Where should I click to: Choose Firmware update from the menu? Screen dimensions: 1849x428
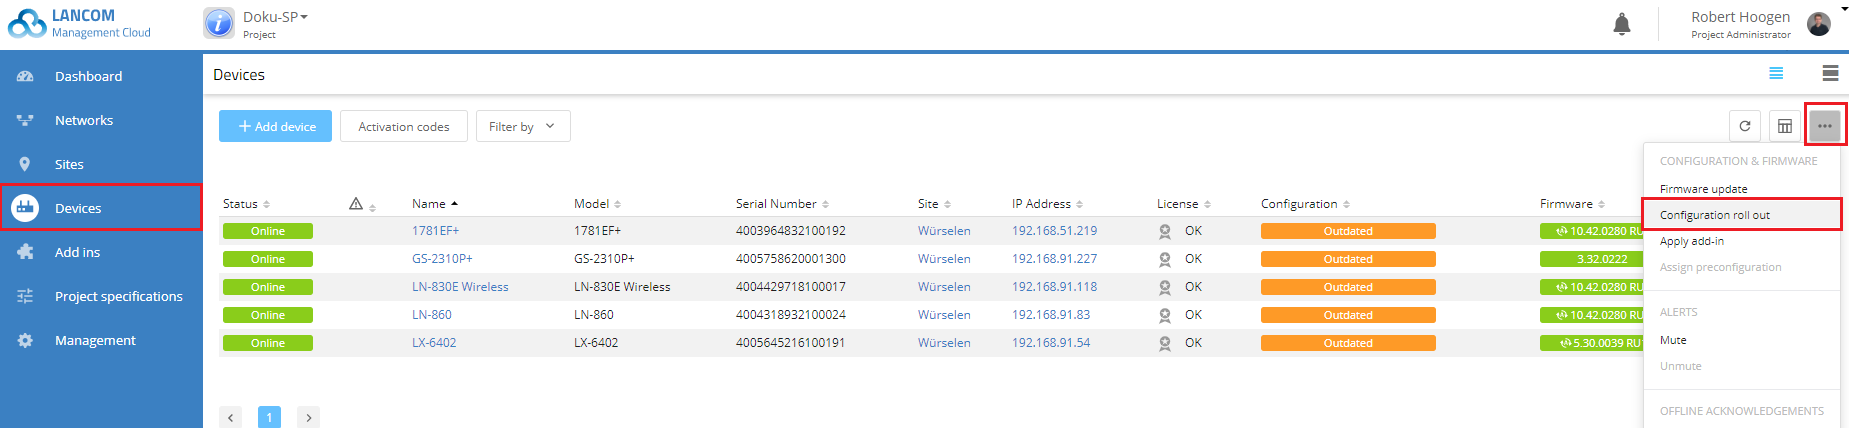coord(1703,189)
